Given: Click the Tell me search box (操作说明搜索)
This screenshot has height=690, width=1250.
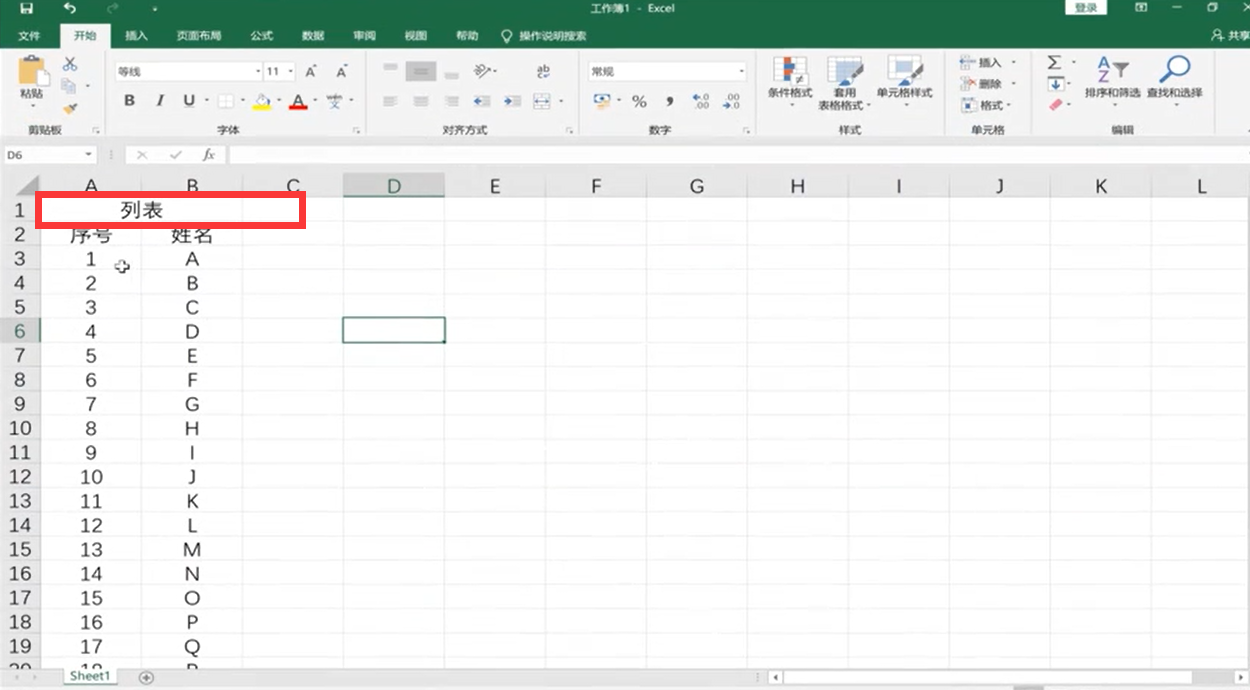Looking at the screenshot, I should 544,36.
